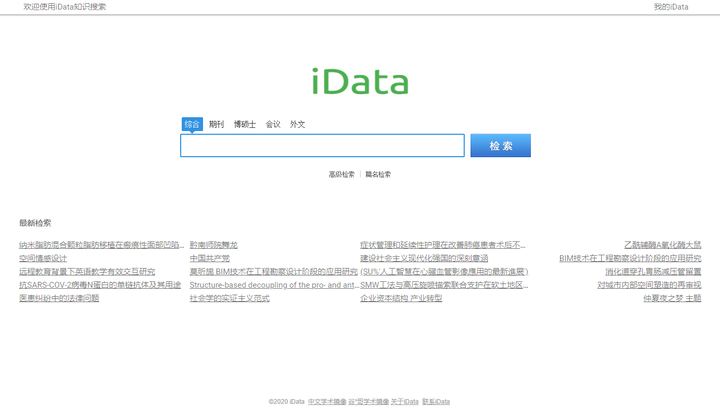Open the 关于iData footer link

click(405, 402)
